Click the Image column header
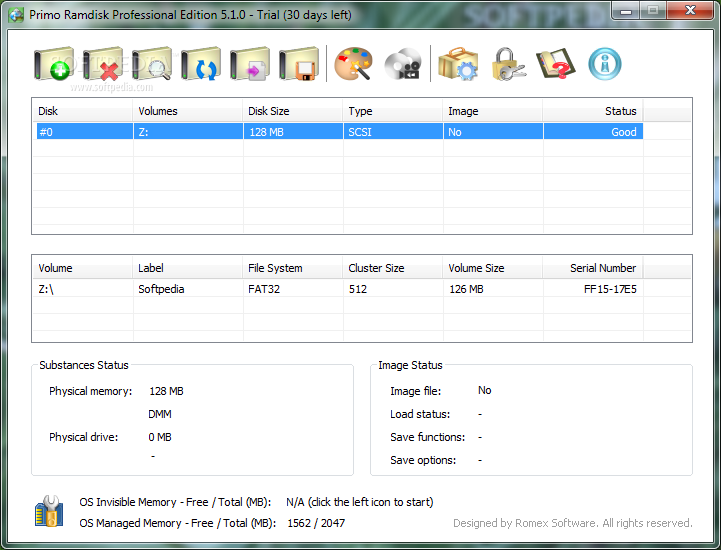This screenshot has width=721, height=550. tap(493, 111)
